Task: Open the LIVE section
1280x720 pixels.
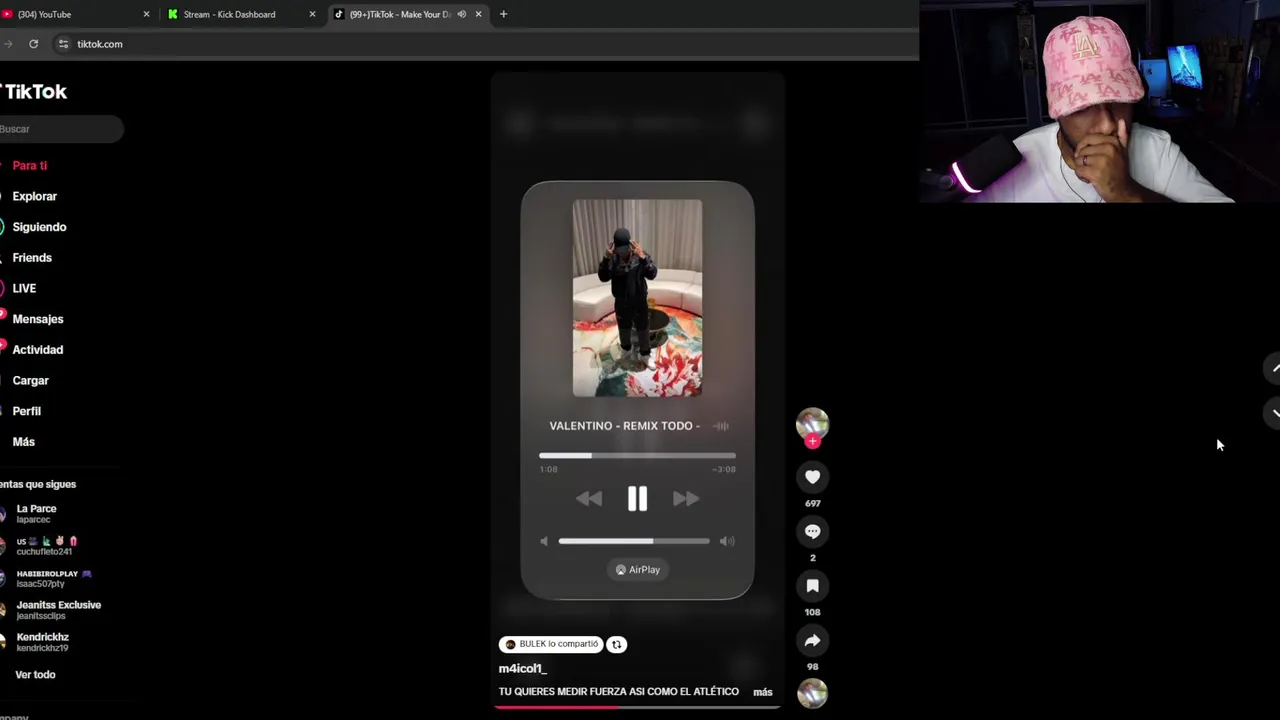Action: click(24, 289)
